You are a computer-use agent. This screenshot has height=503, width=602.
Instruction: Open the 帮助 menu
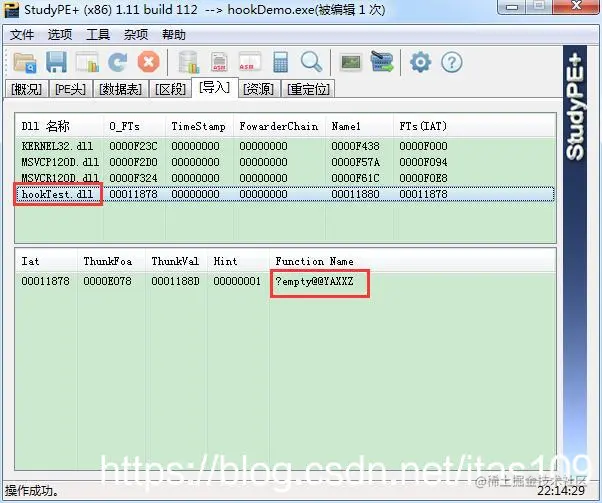174,35
